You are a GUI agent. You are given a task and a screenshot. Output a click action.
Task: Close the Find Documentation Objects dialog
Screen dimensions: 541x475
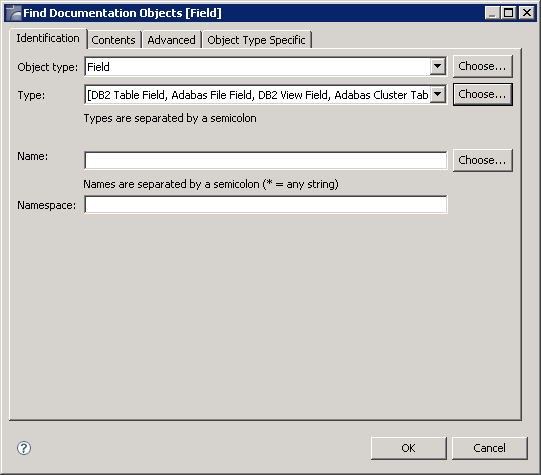527,13
